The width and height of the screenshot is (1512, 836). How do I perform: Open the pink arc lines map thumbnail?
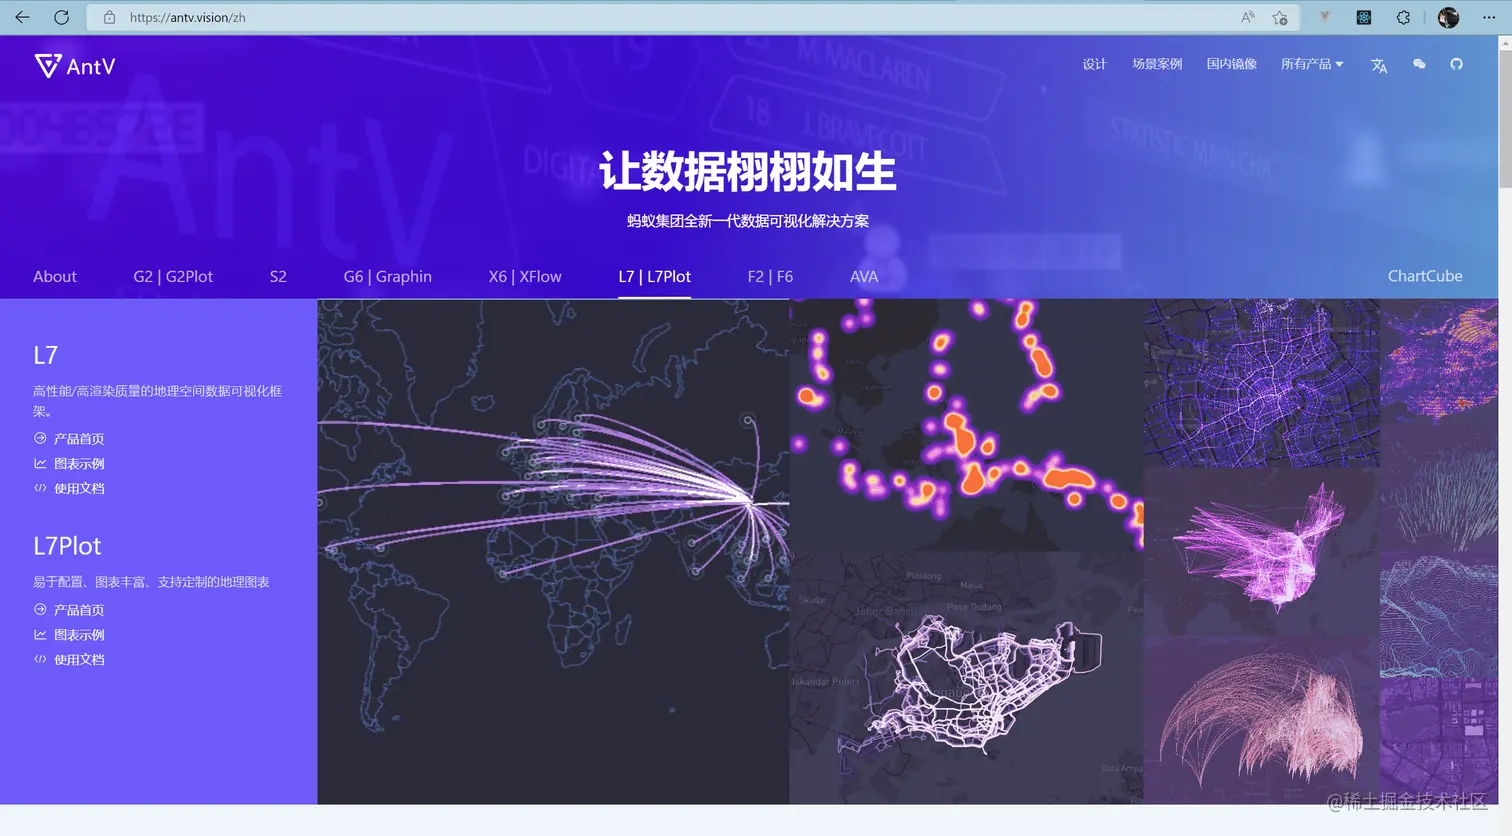click(1261, 722)
